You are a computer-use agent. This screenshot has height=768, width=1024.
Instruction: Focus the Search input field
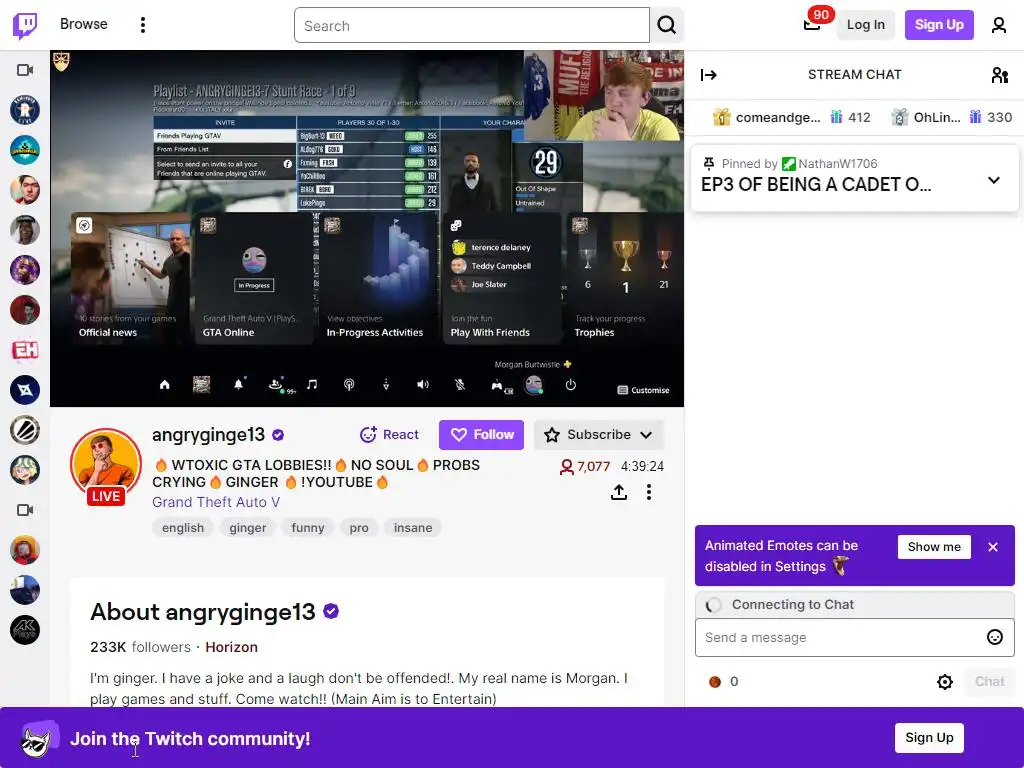(472, 25)
